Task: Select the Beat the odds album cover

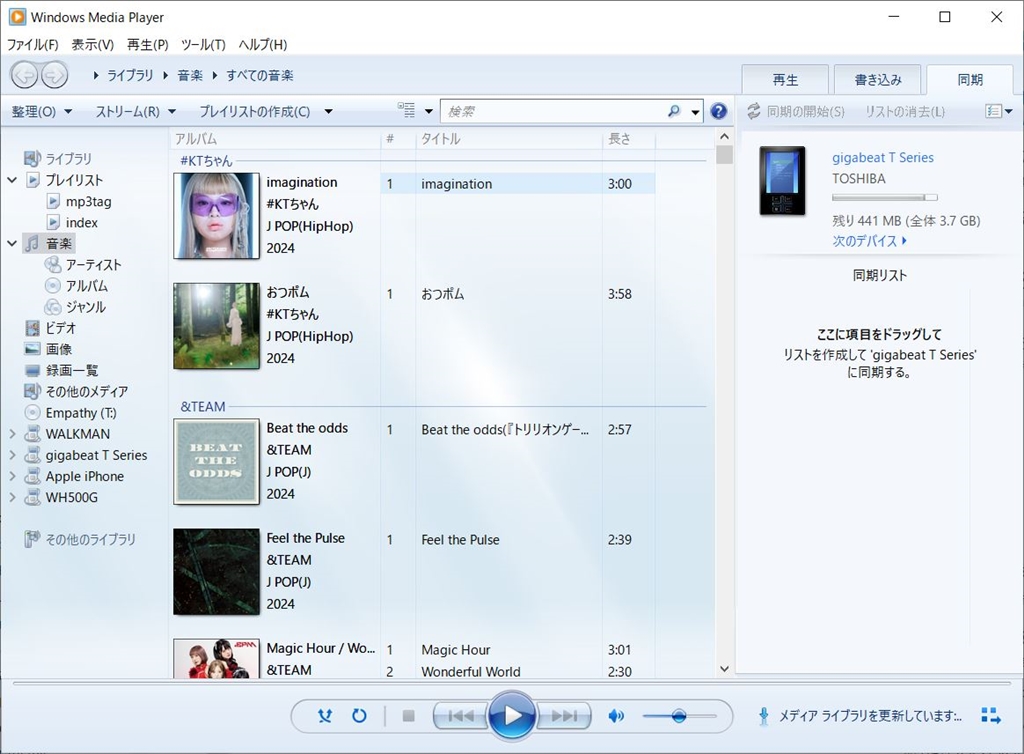Action: (216, 462)
